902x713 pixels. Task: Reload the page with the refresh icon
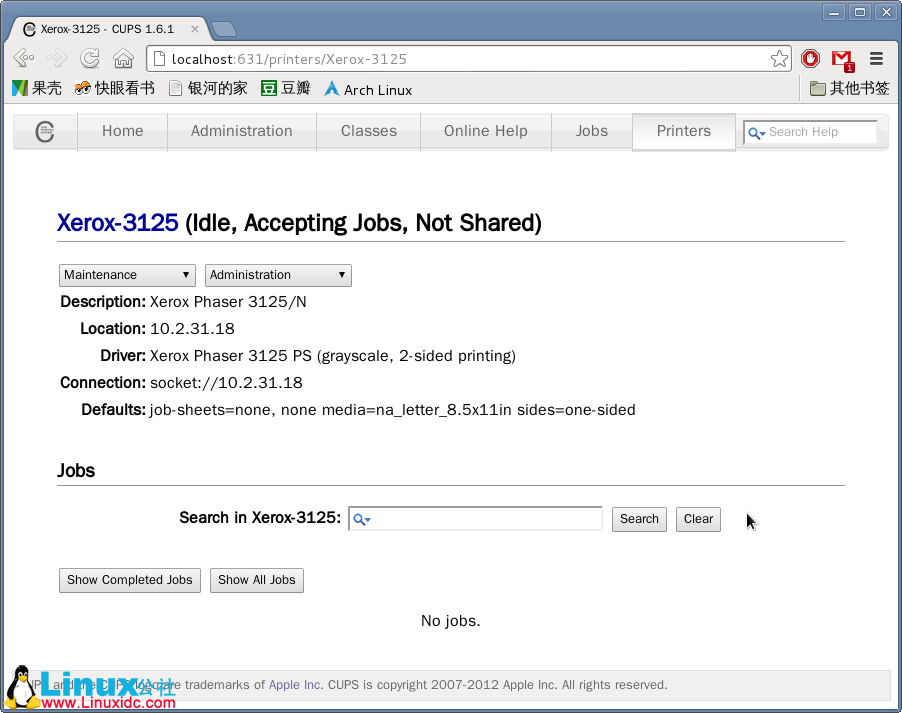[x=90, y=59]
